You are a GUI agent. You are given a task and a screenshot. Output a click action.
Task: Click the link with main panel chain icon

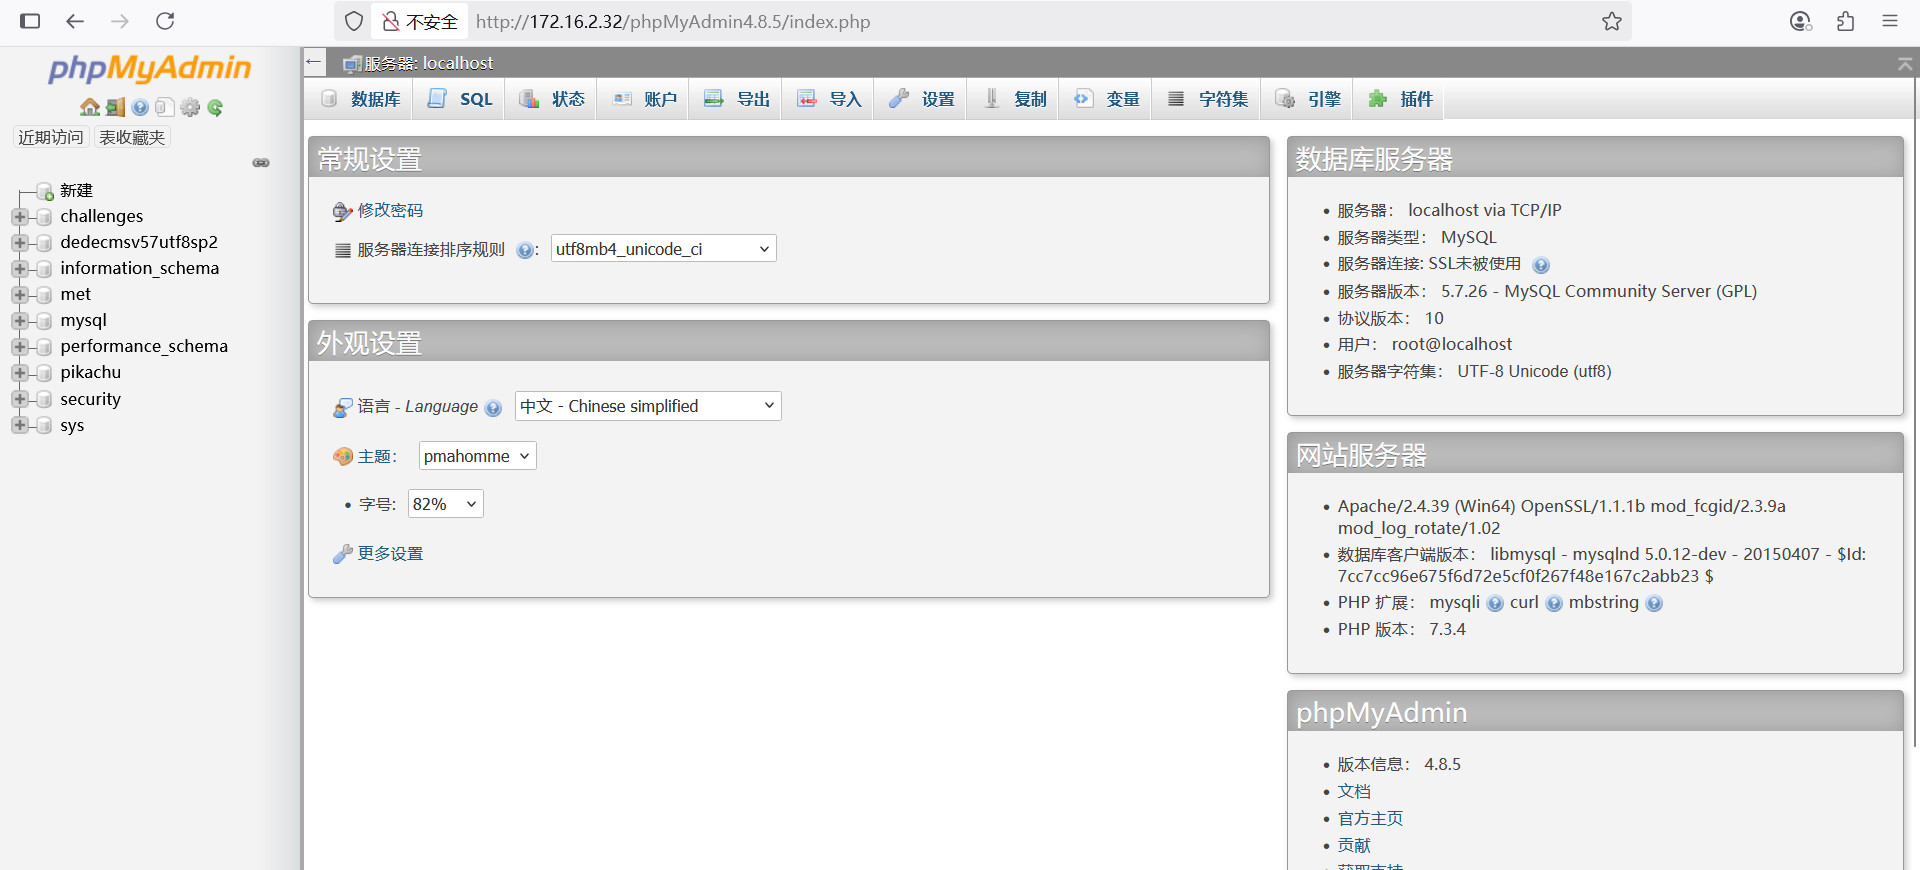pyautogui.click(x=261, y=162)
